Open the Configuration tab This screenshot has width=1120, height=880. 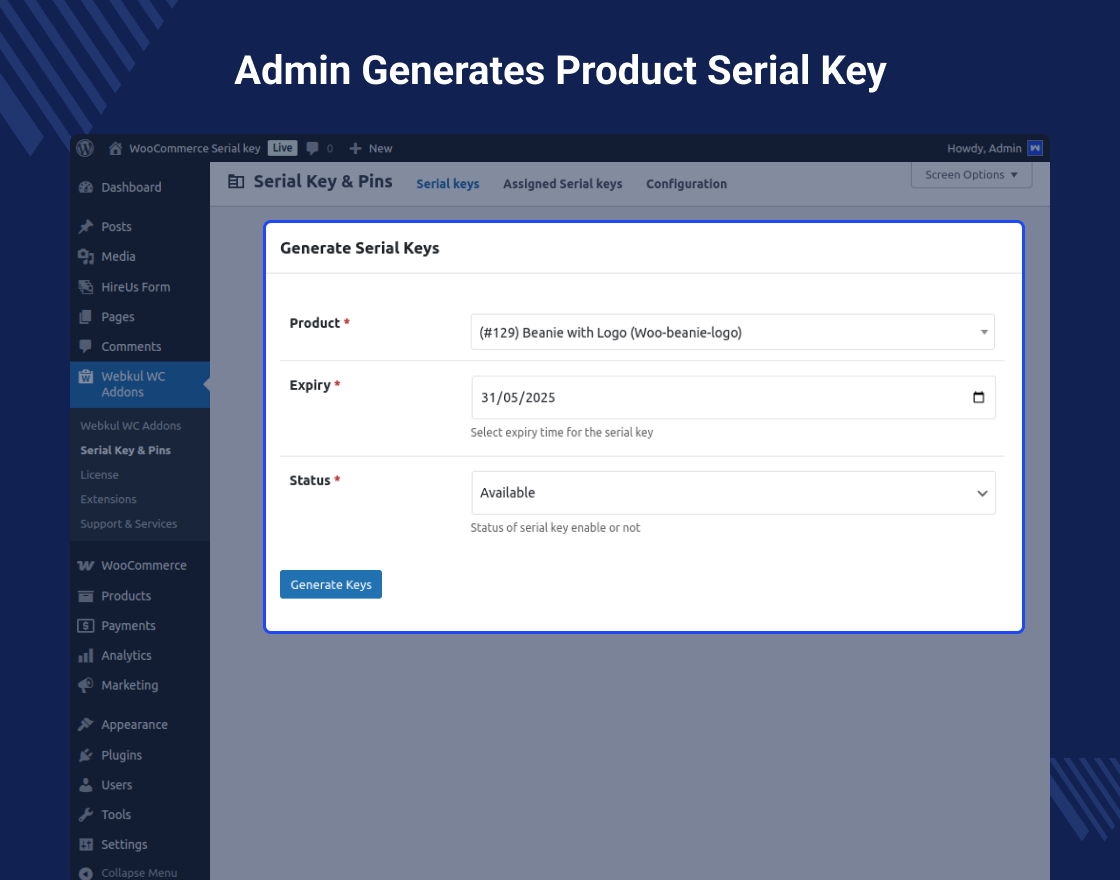click(686, 184)
